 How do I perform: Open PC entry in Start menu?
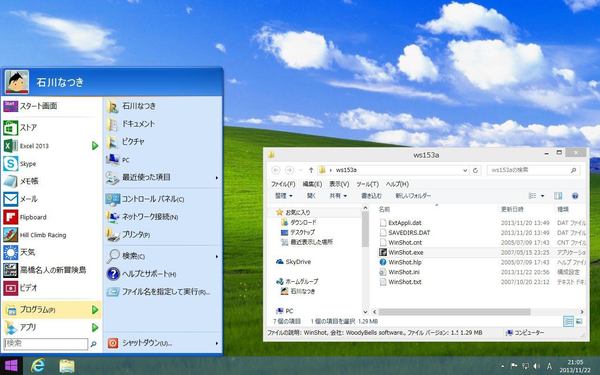point(163,160)
